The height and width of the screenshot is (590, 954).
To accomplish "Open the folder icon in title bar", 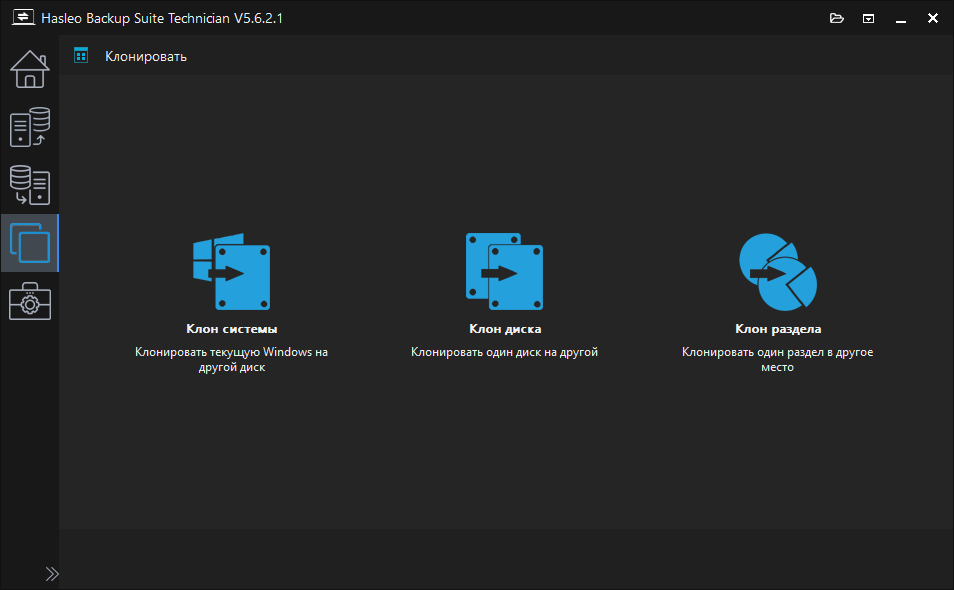I will pos(837,18).
